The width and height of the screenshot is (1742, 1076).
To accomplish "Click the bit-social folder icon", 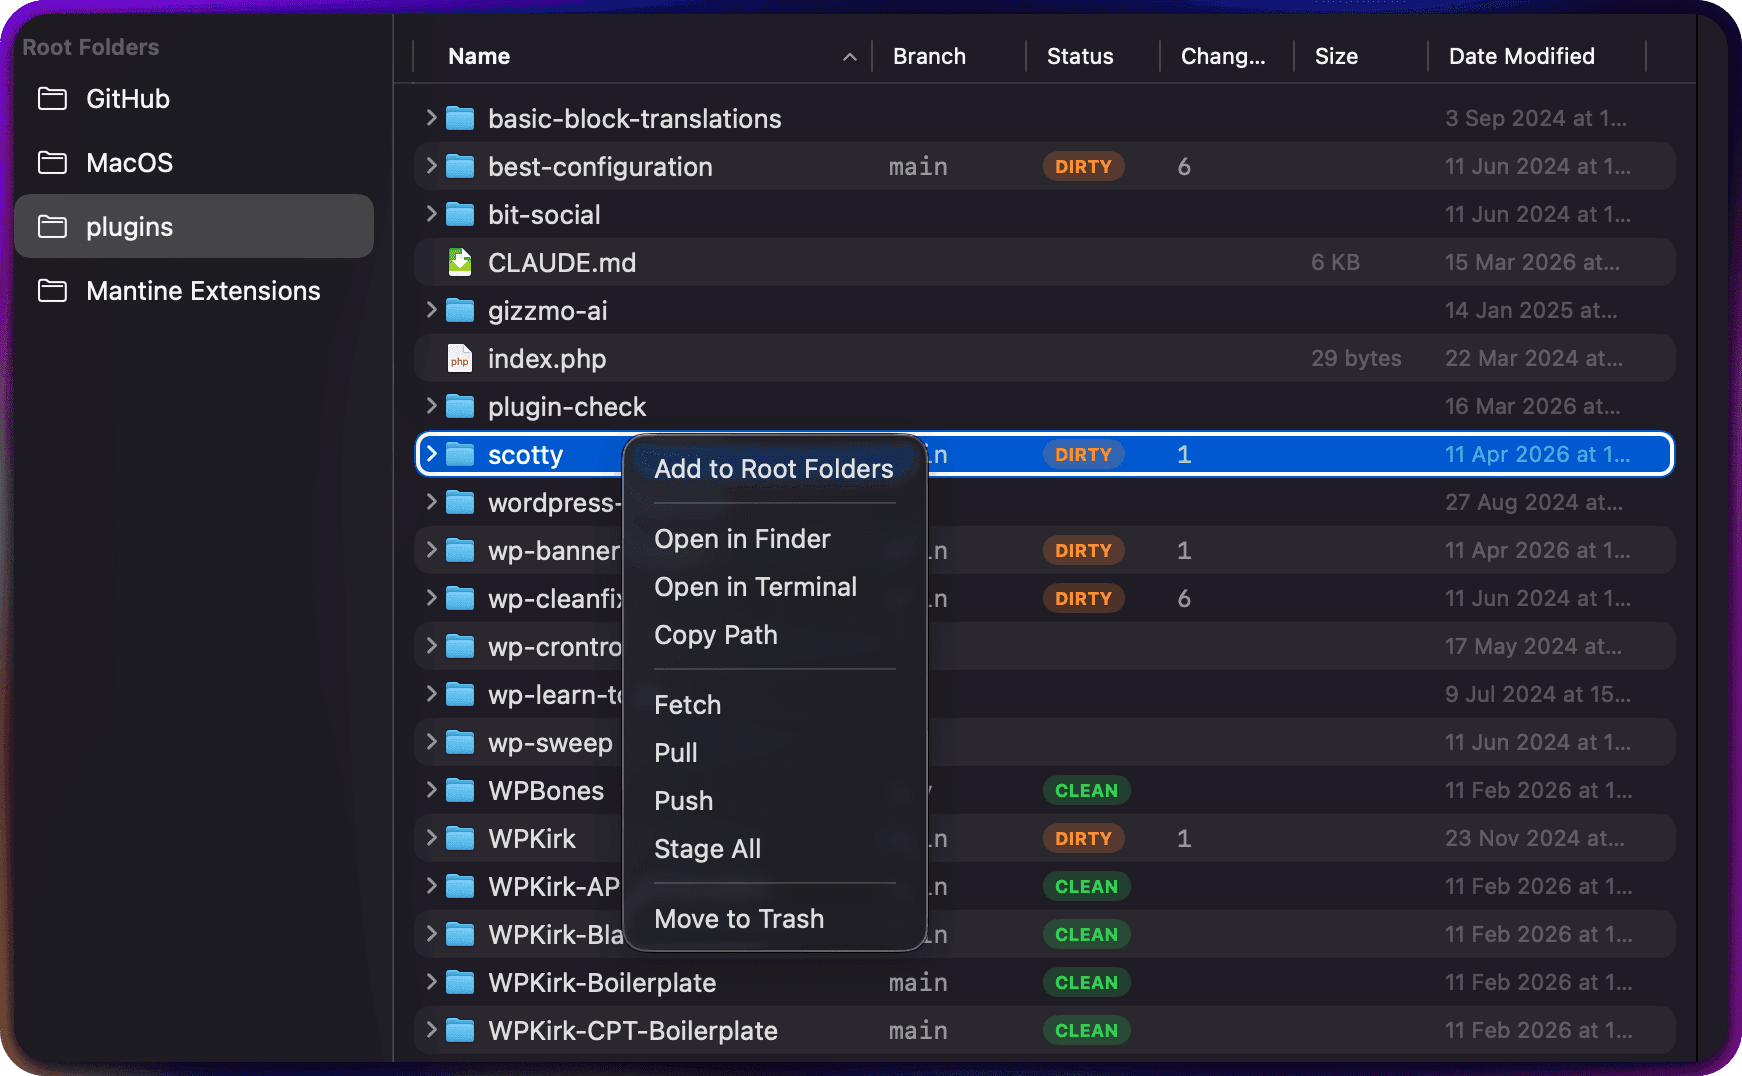I will coord(460,214).
